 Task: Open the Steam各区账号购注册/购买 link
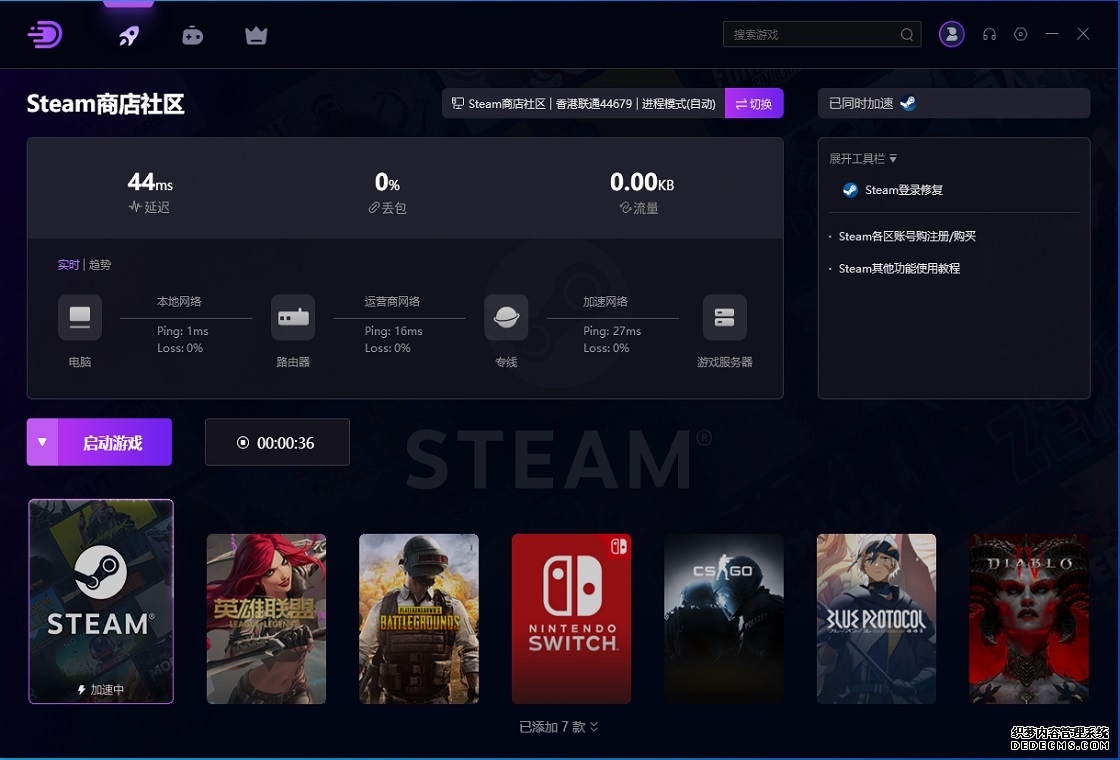(906, 237)
